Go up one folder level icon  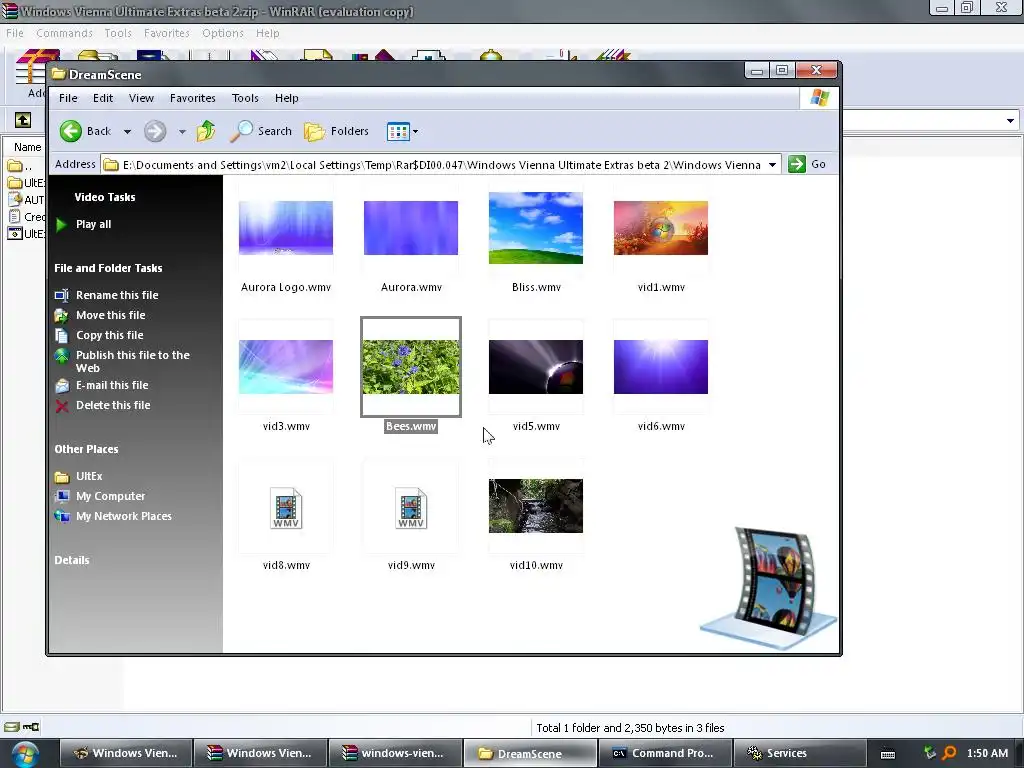tap(206, 131)
